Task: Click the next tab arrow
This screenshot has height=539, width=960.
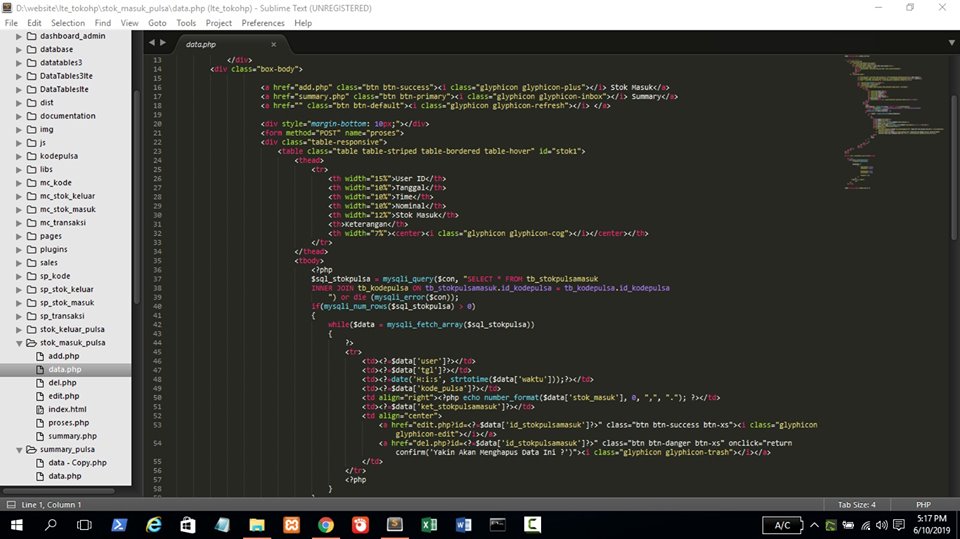Action: tap(162, 44)
